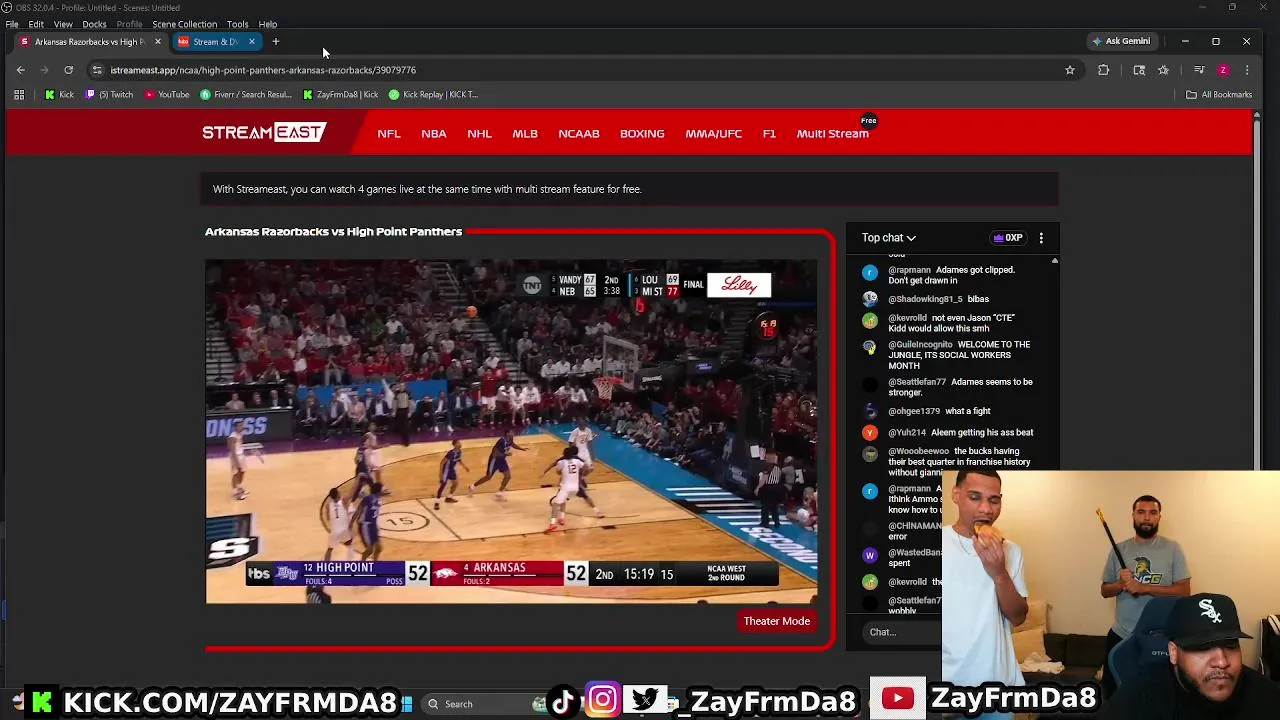Enable Theater Mode

(777, 621)
